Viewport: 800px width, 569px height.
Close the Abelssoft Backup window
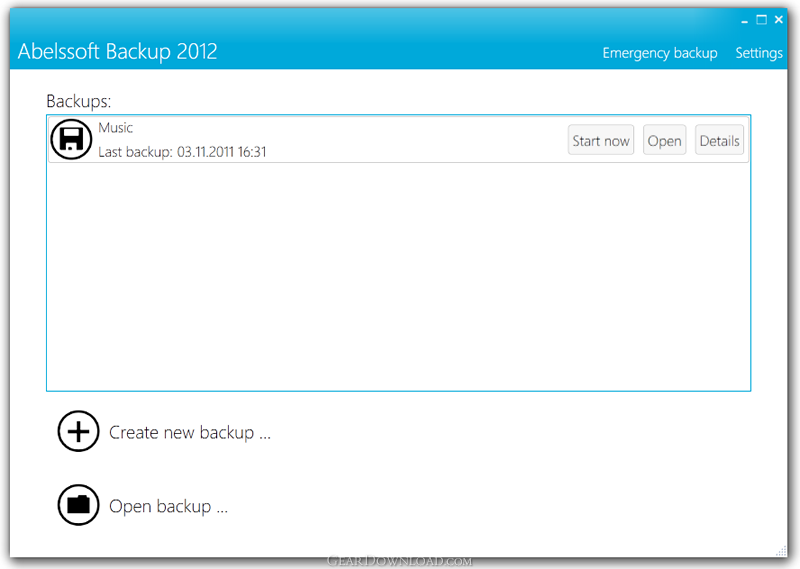tap(778, 20)
